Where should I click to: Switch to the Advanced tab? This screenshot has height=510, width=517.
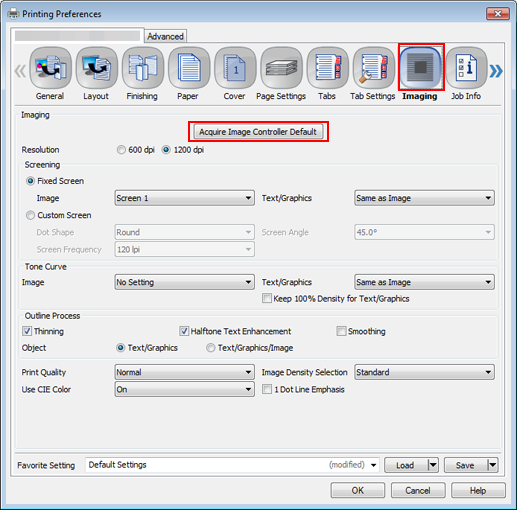tap(165, 36)
